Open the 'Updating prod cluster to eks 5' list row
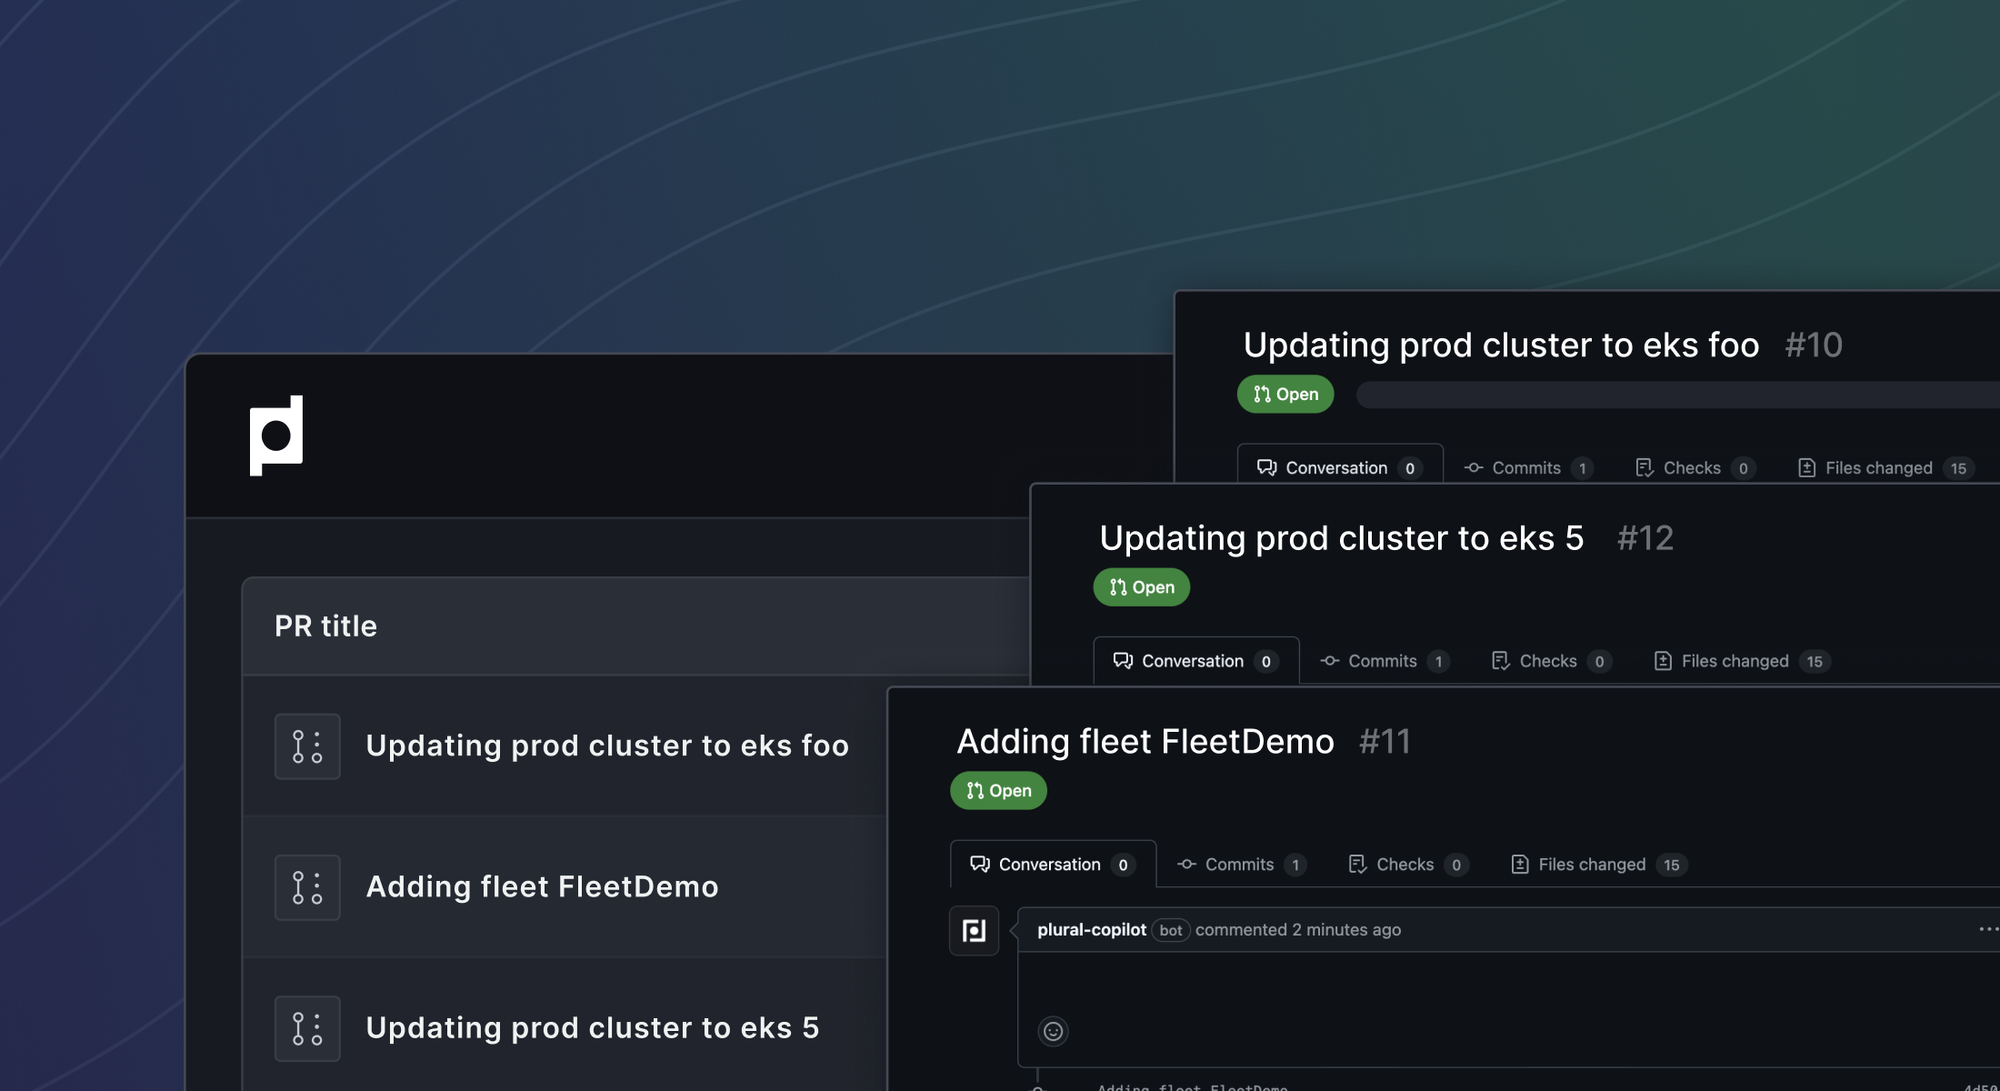2000x1091 pixels. [x=592, y=1028]
